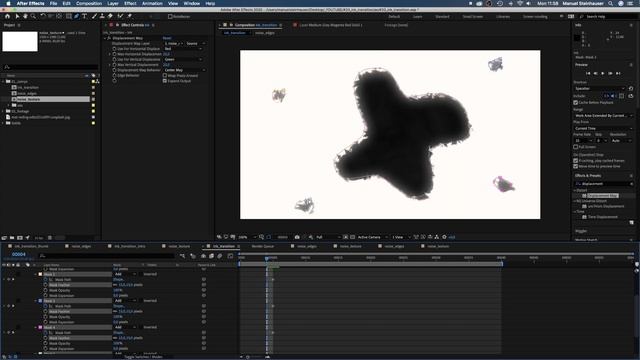Step to next frame in Preview panel
The height and width of the screenshot is (360, 640).
coord(610,73)
